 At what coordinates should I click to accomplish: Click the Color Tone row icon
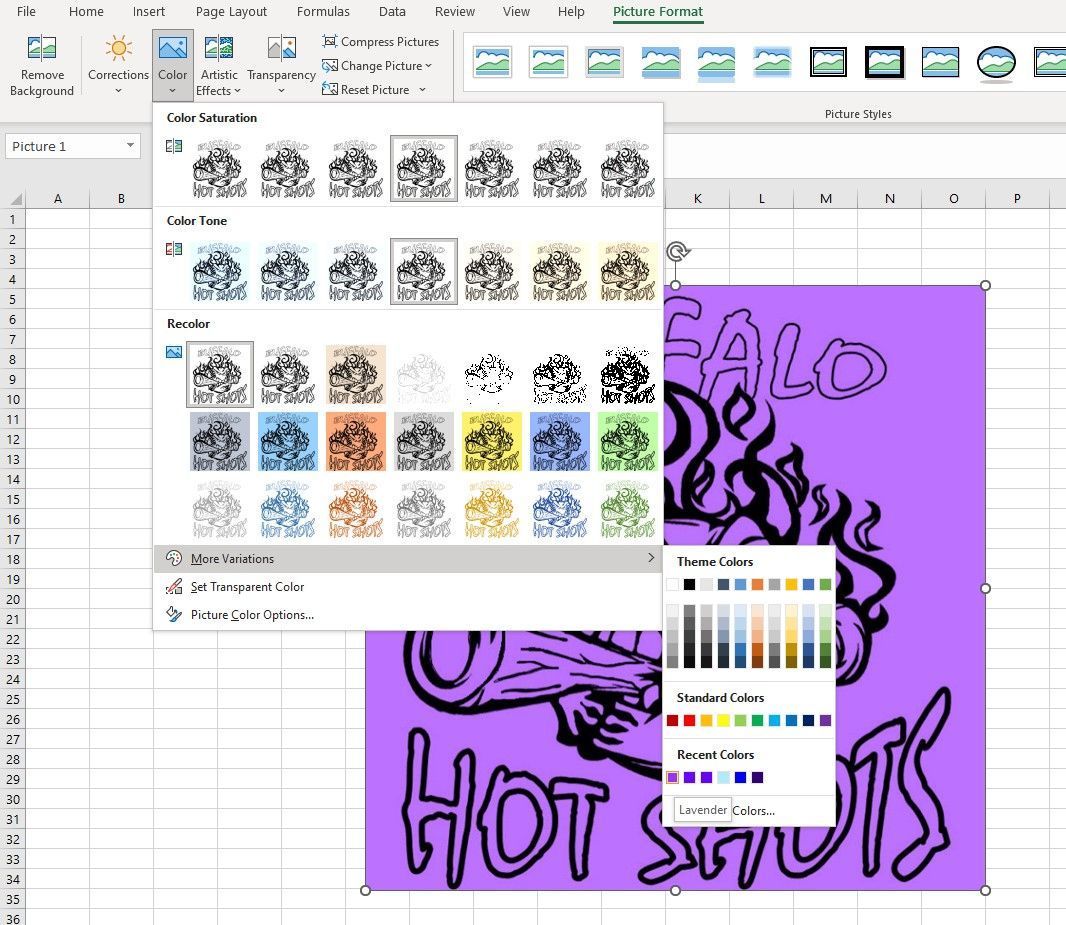[174, 249]
